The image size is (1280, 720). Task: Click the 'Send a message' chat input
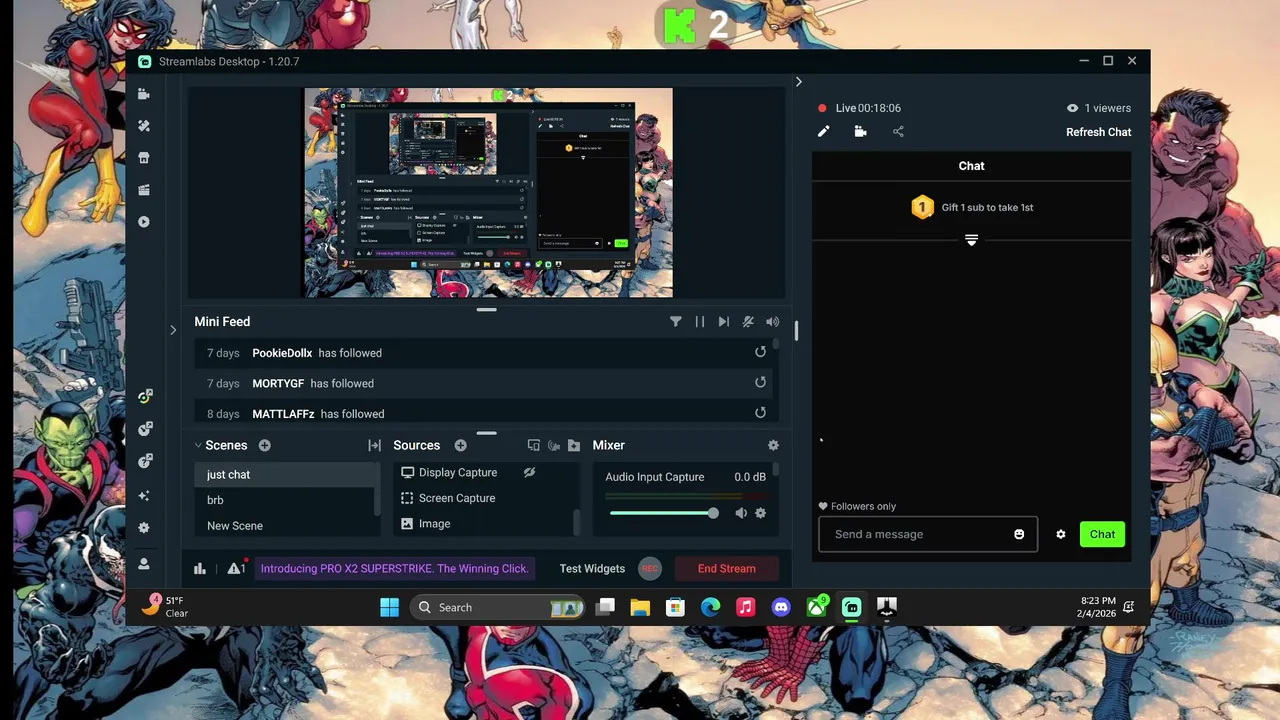[x=928, y=534]
